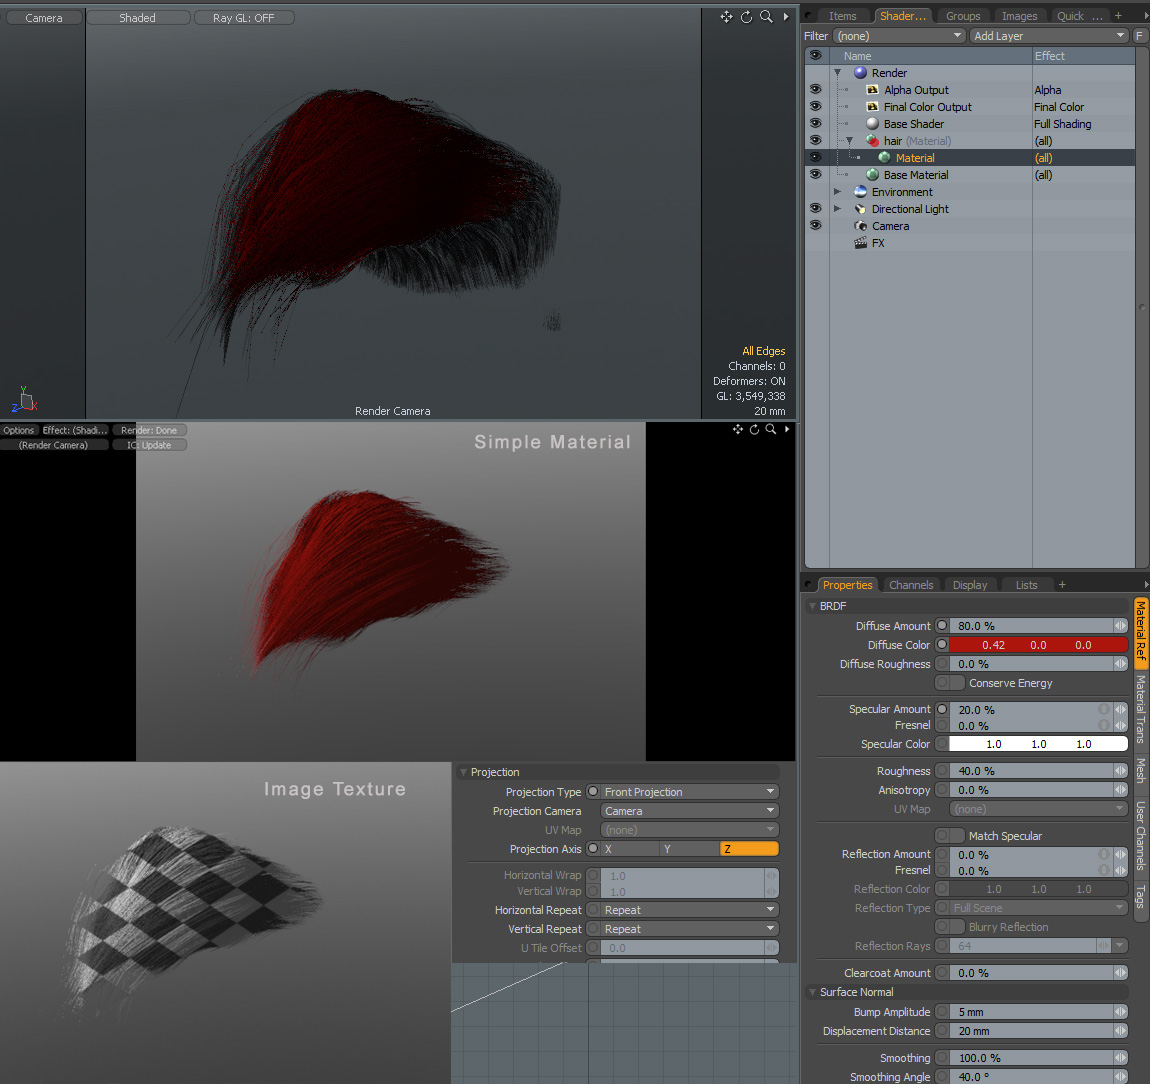The height and width of the screenshot is (1084, 1150).
Task: Expand the Environment tree item
Action: (x=838, y=192)
